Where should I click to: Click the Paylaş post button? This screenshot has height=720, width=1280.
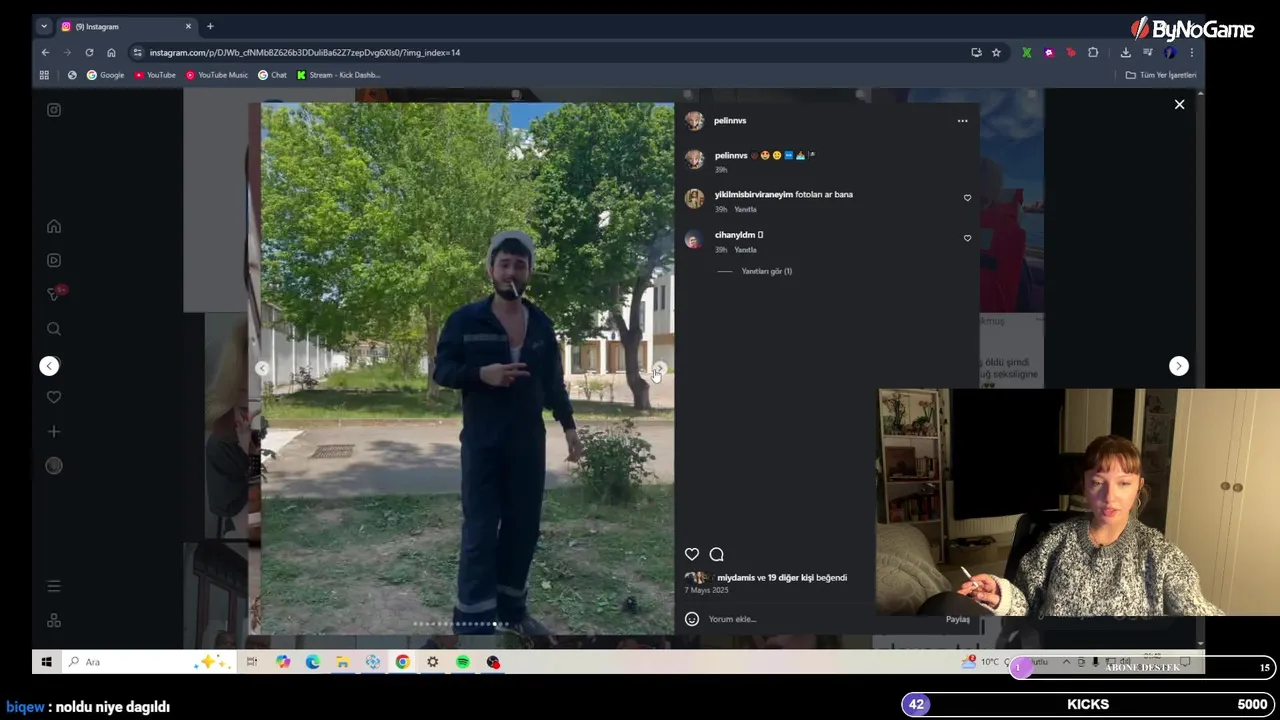tap(958, 619)
